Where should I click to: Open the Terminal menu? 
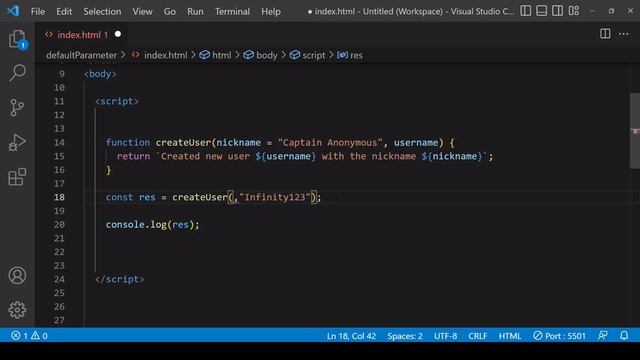(232, 11)
